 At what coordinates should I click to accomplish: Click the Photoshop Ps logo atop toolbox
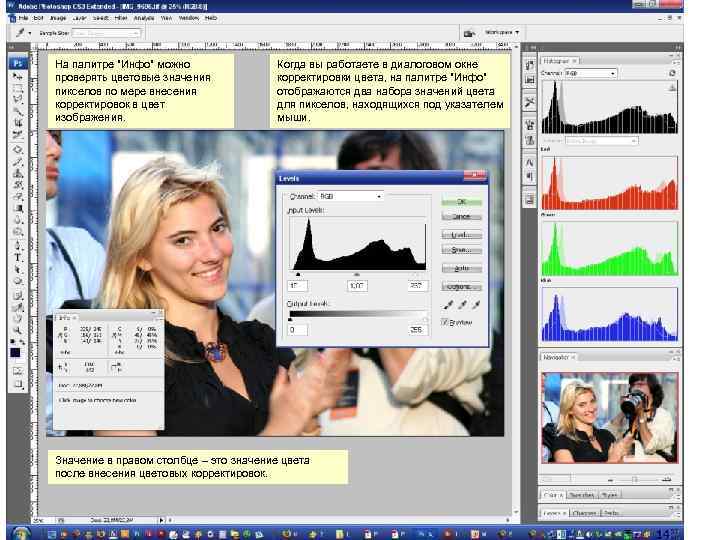17,63
